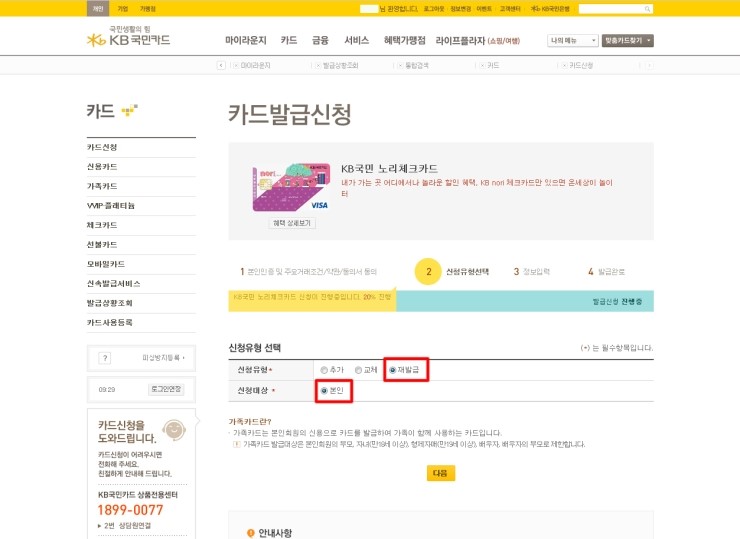The image size is (740, 539).
Task: Open the 카드 main menu
Action: click(289, 41)
